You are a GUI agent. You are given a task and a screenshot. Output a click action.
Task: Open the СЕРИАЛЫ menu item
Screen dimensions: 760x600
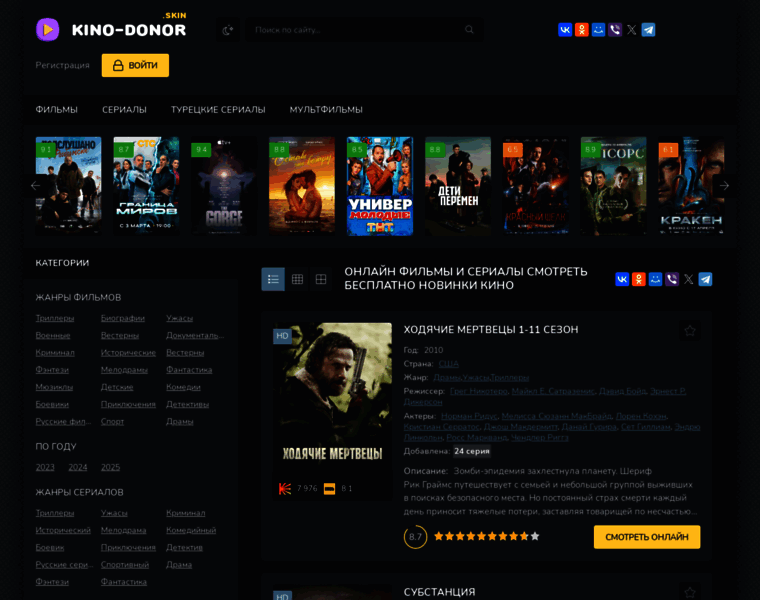click(x=124, y=110)
